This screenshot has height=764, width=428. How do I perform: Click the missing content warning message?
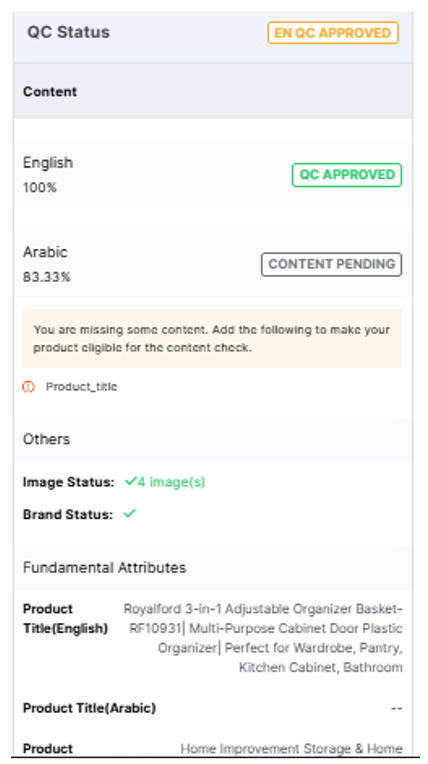[212, 339]
